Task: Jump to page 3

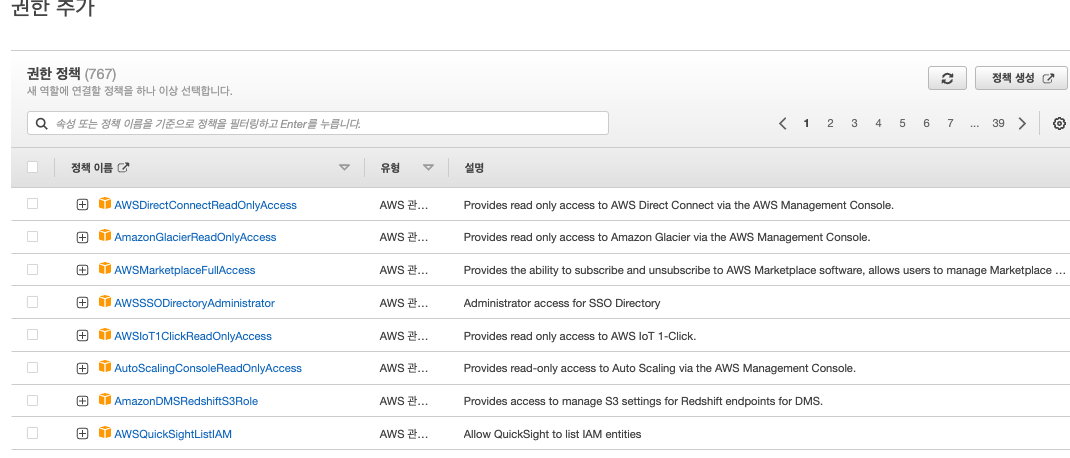Action: pyautogui.click(x=854, y=124)
